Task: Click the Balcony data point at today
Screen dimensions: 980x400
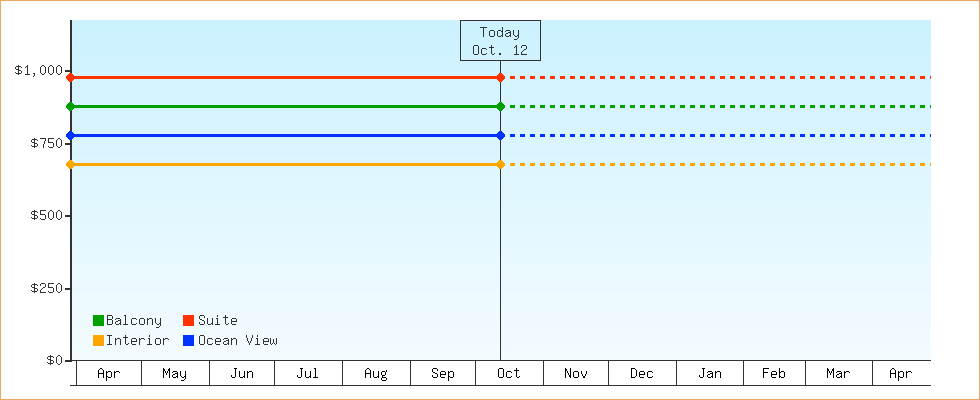Action: point(500,106)
